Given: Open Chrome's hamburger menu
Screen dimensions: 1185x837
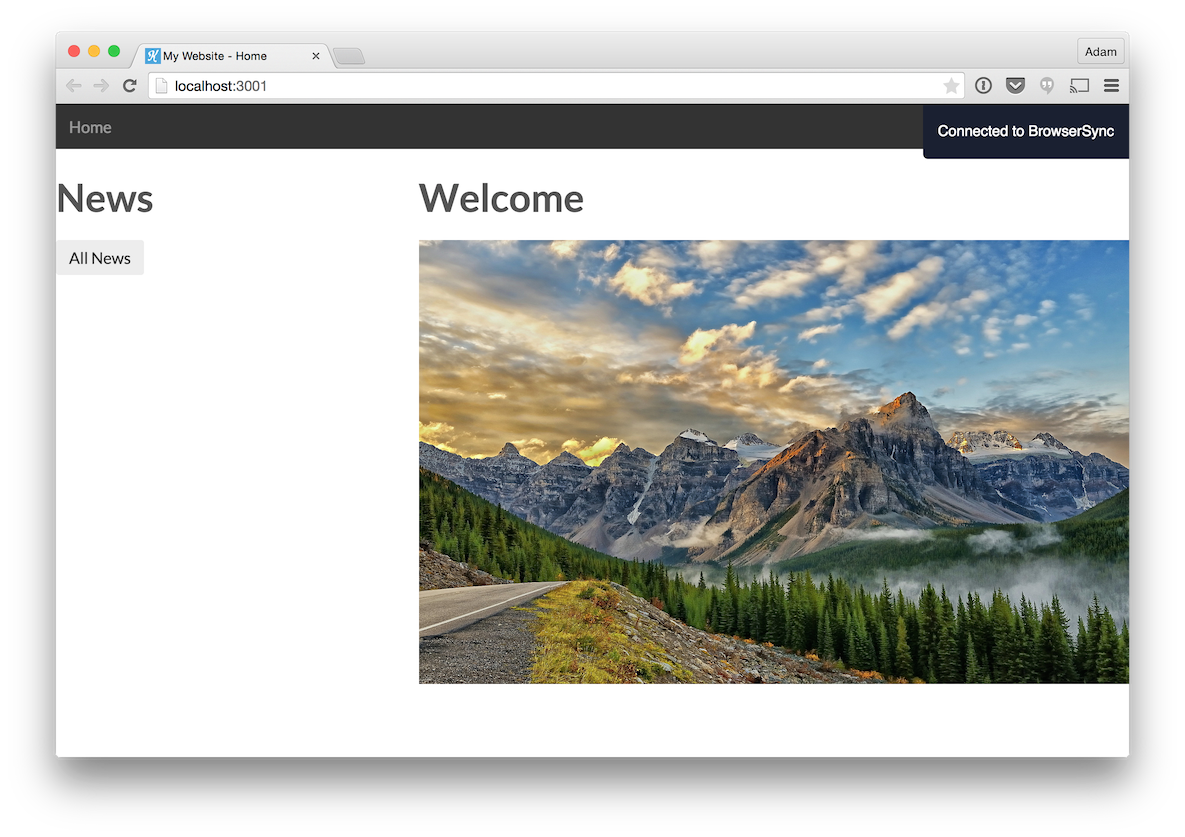Looking at the screenshot, I should [x=1111, y=86].
